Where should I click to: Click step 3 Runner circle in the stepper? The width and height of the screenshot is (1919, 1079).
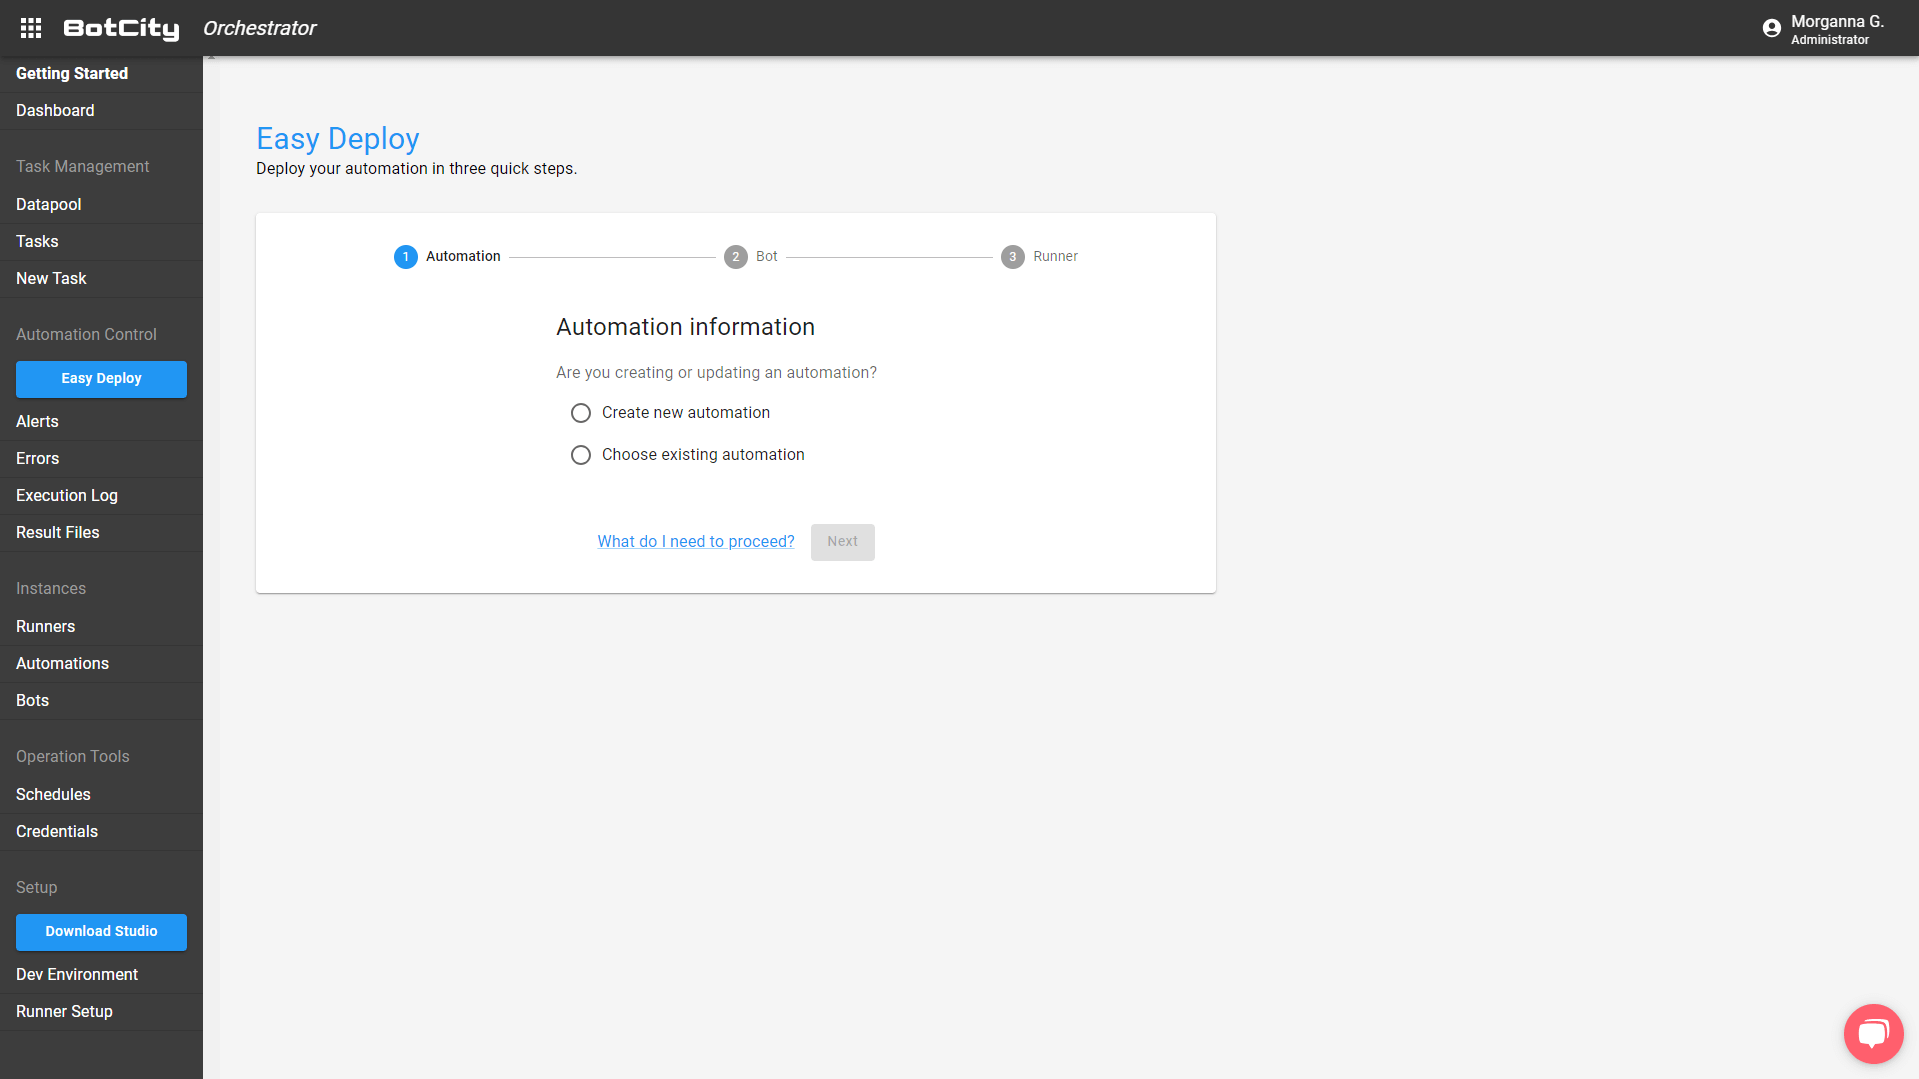[x=1012, y=256]
